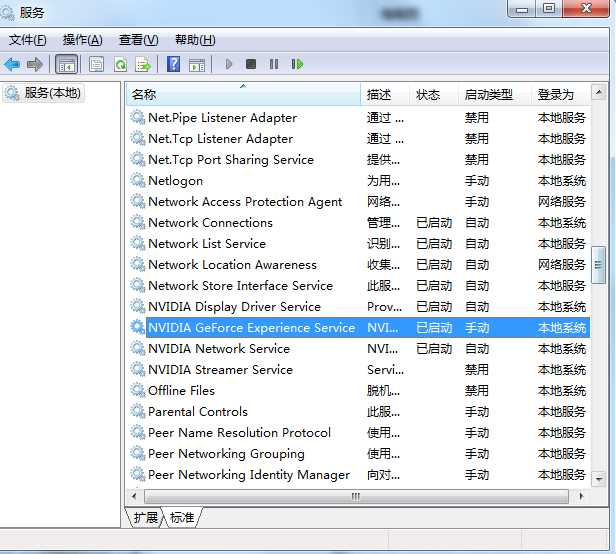The height and width of the screenshot is (554, 616).
Task: Click 手动 startup type of Netlogon
Action: pyautogui.click(x=477, y=181)
